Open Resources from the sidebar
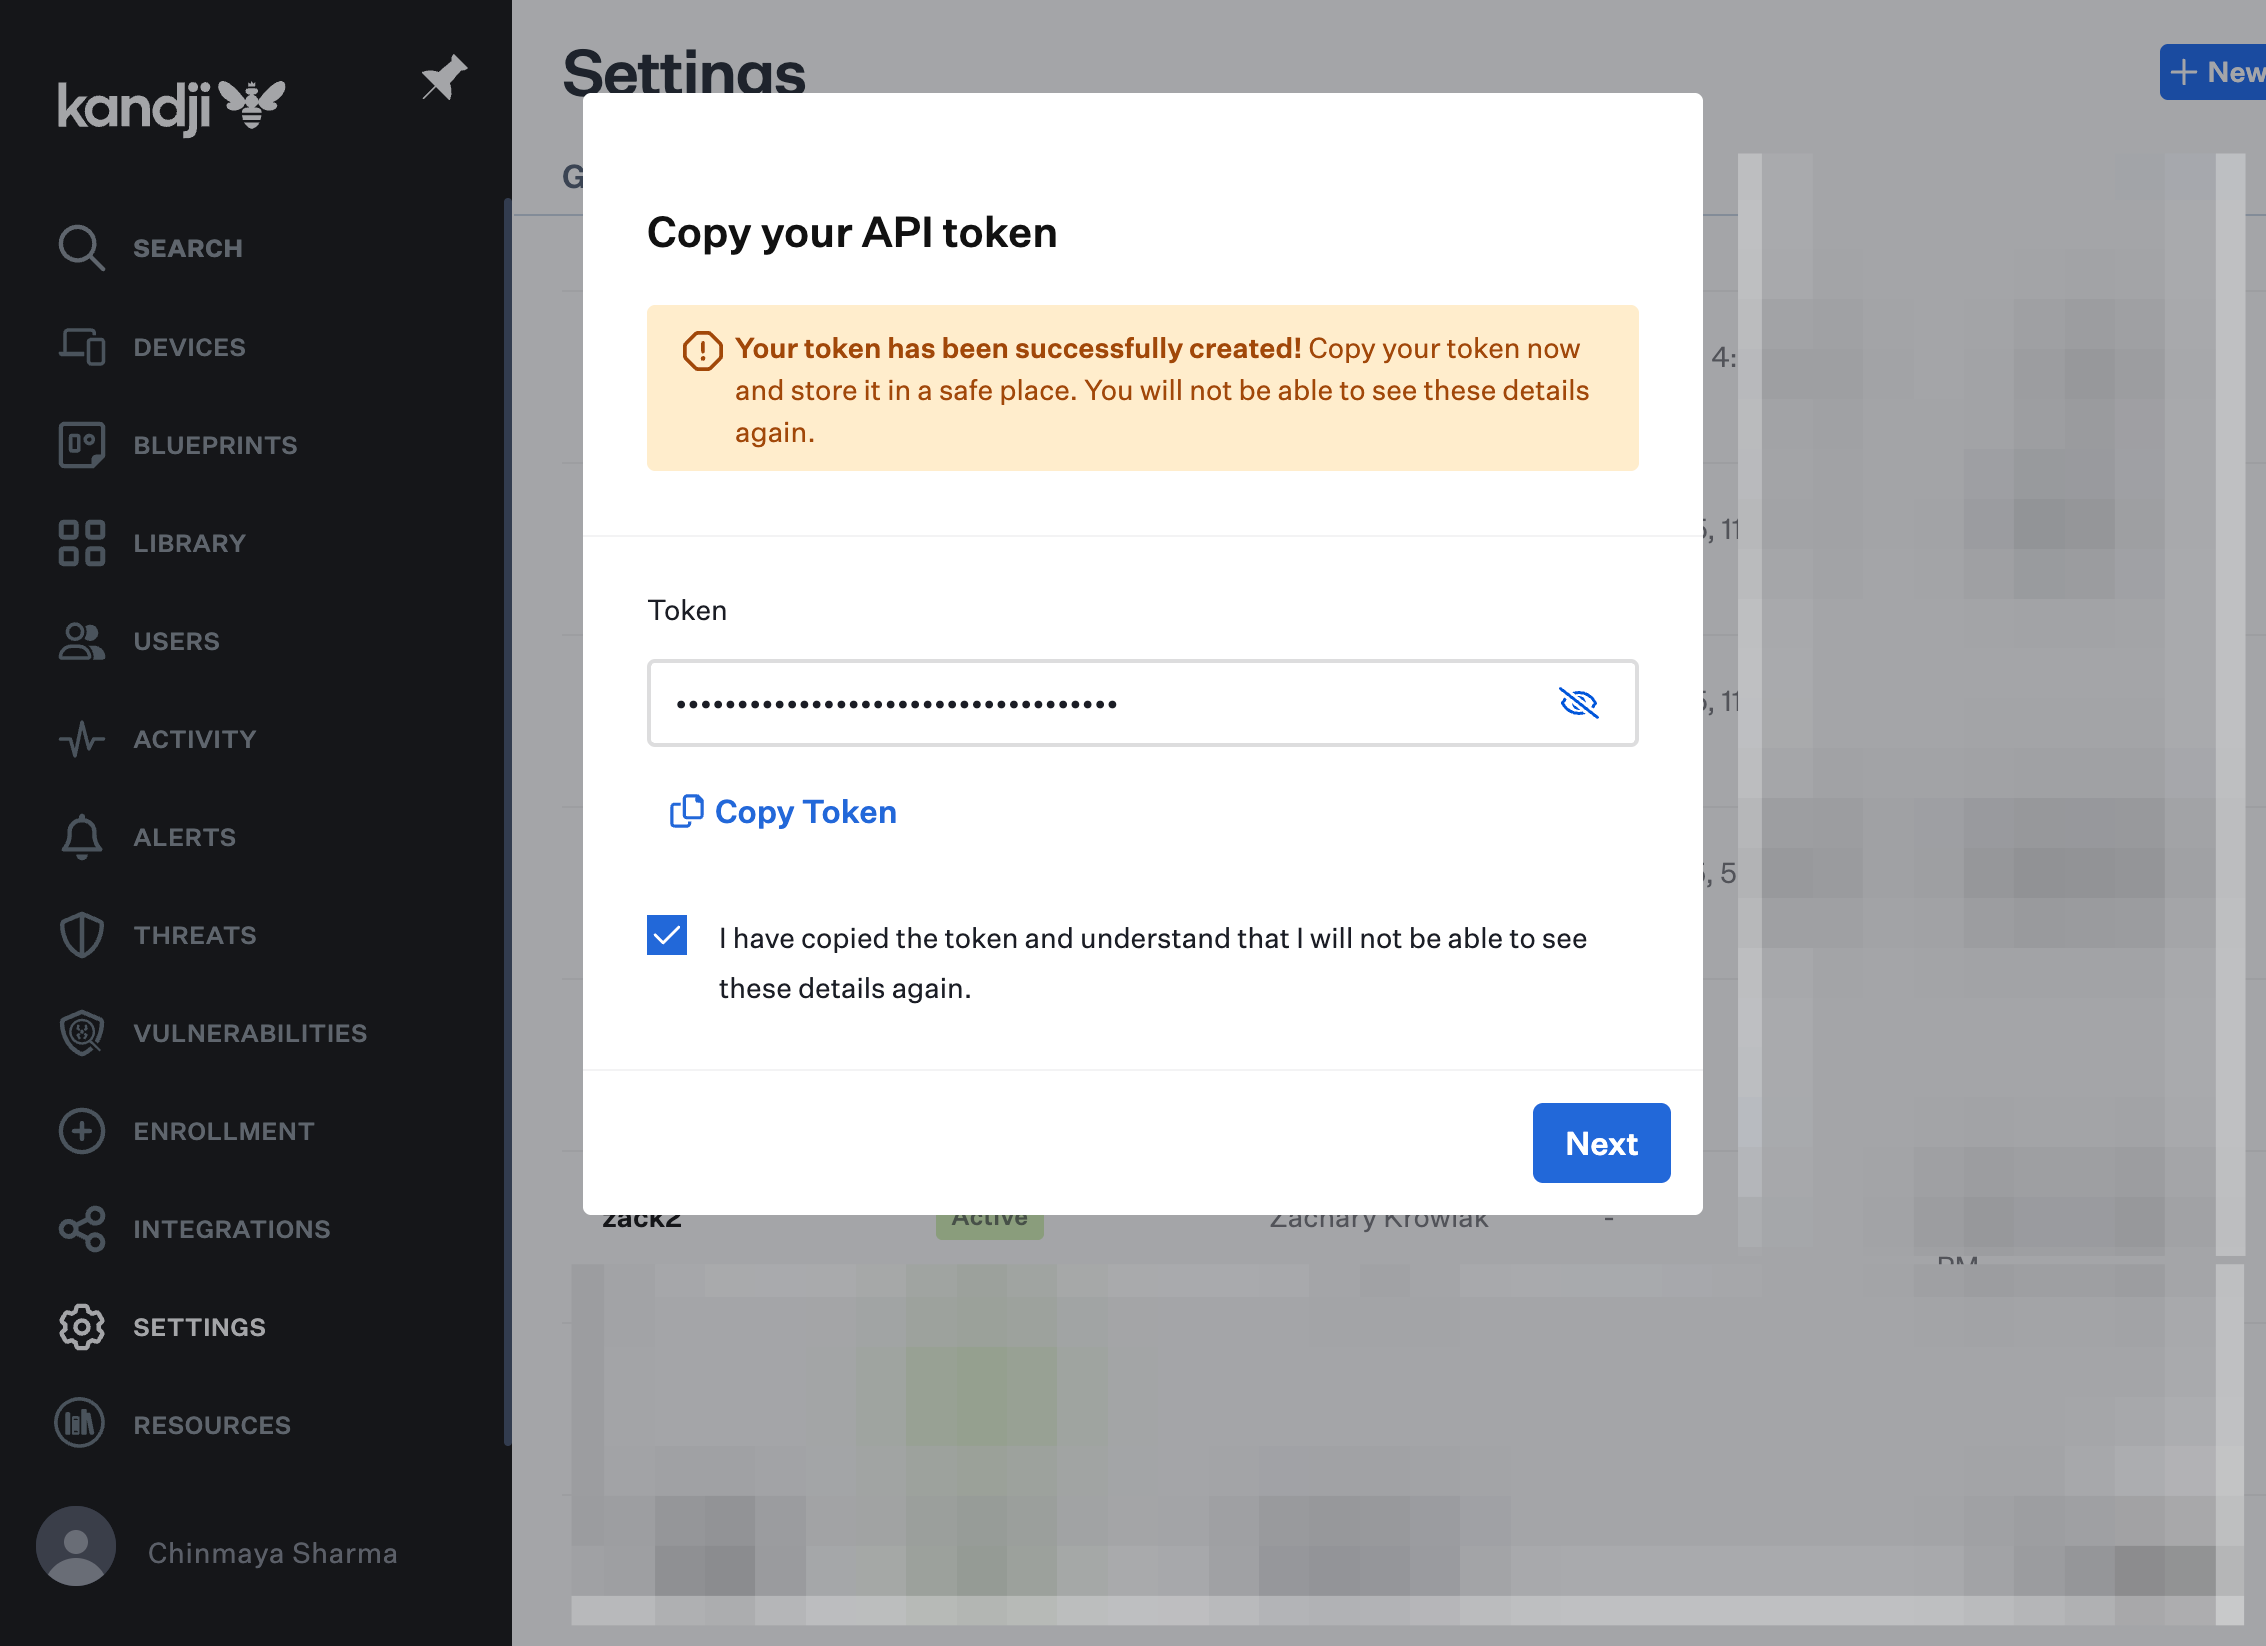Image resolution: width=2266 pixels, height=1646 pixels. (211, 1425)
